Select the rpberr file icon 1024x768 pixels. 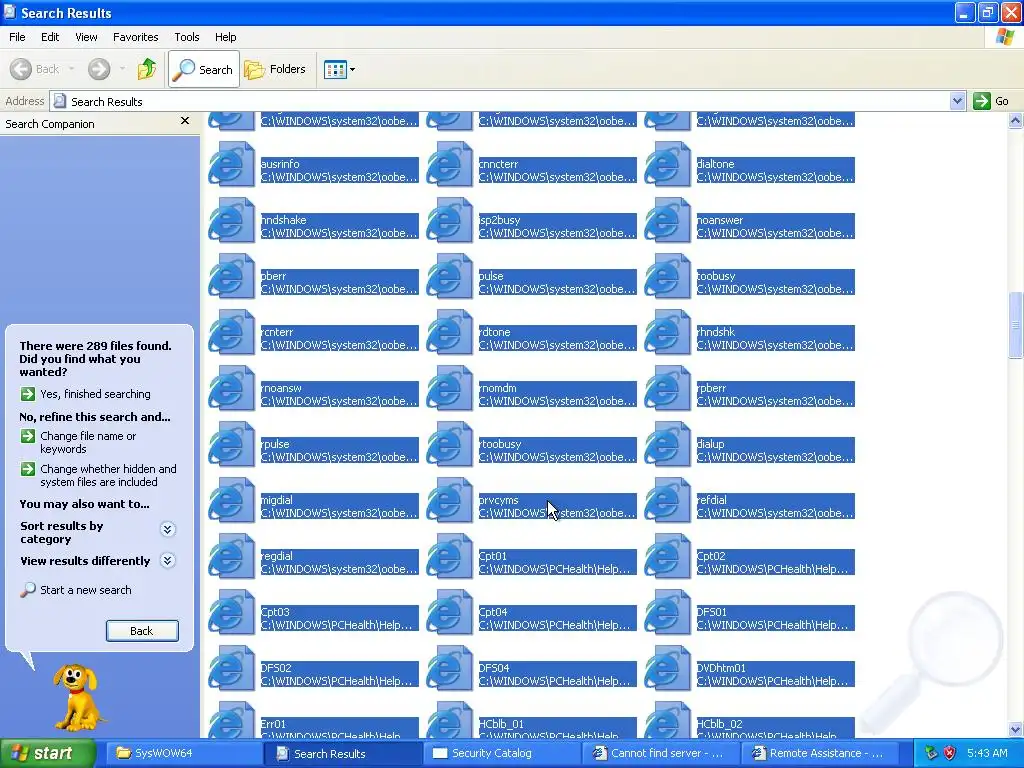tap(667, 389)
